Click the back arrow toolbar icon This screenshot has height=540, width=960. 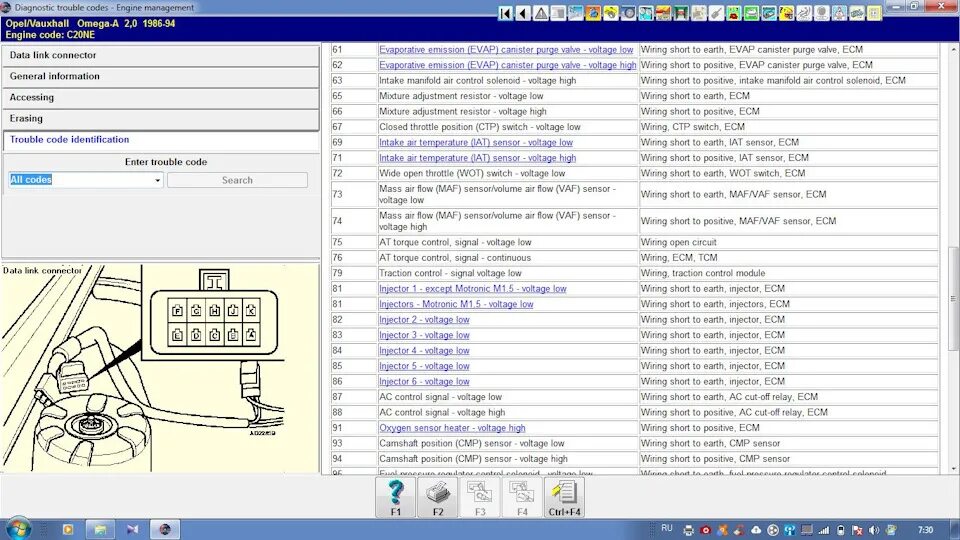tap(523, 13)
